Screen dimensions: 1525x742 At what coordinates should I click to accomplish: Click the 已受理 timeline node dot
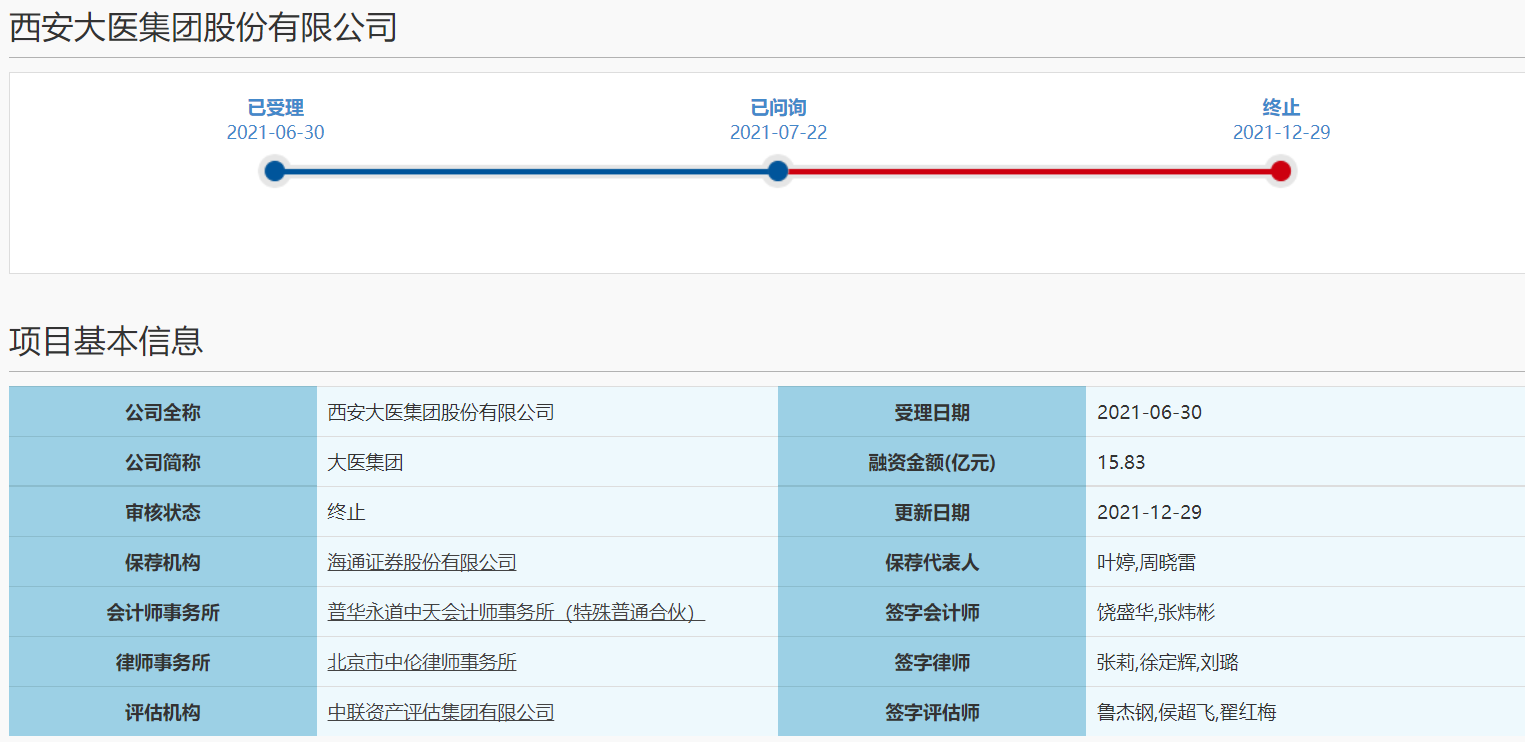275,171
